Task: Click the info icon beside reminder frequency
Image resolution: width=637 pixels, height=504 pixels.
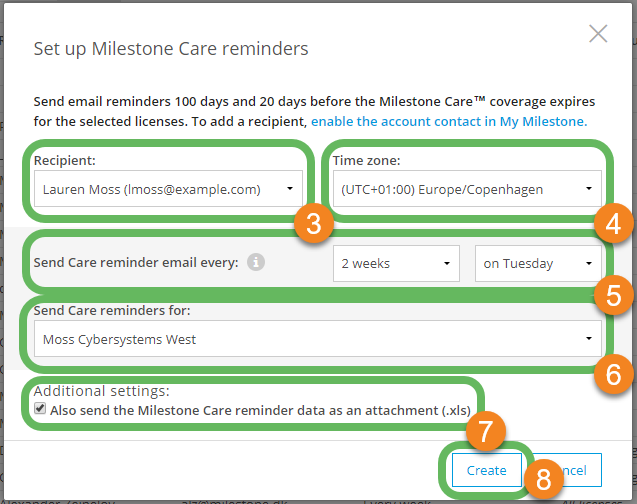Action: [x=256, y=264]
